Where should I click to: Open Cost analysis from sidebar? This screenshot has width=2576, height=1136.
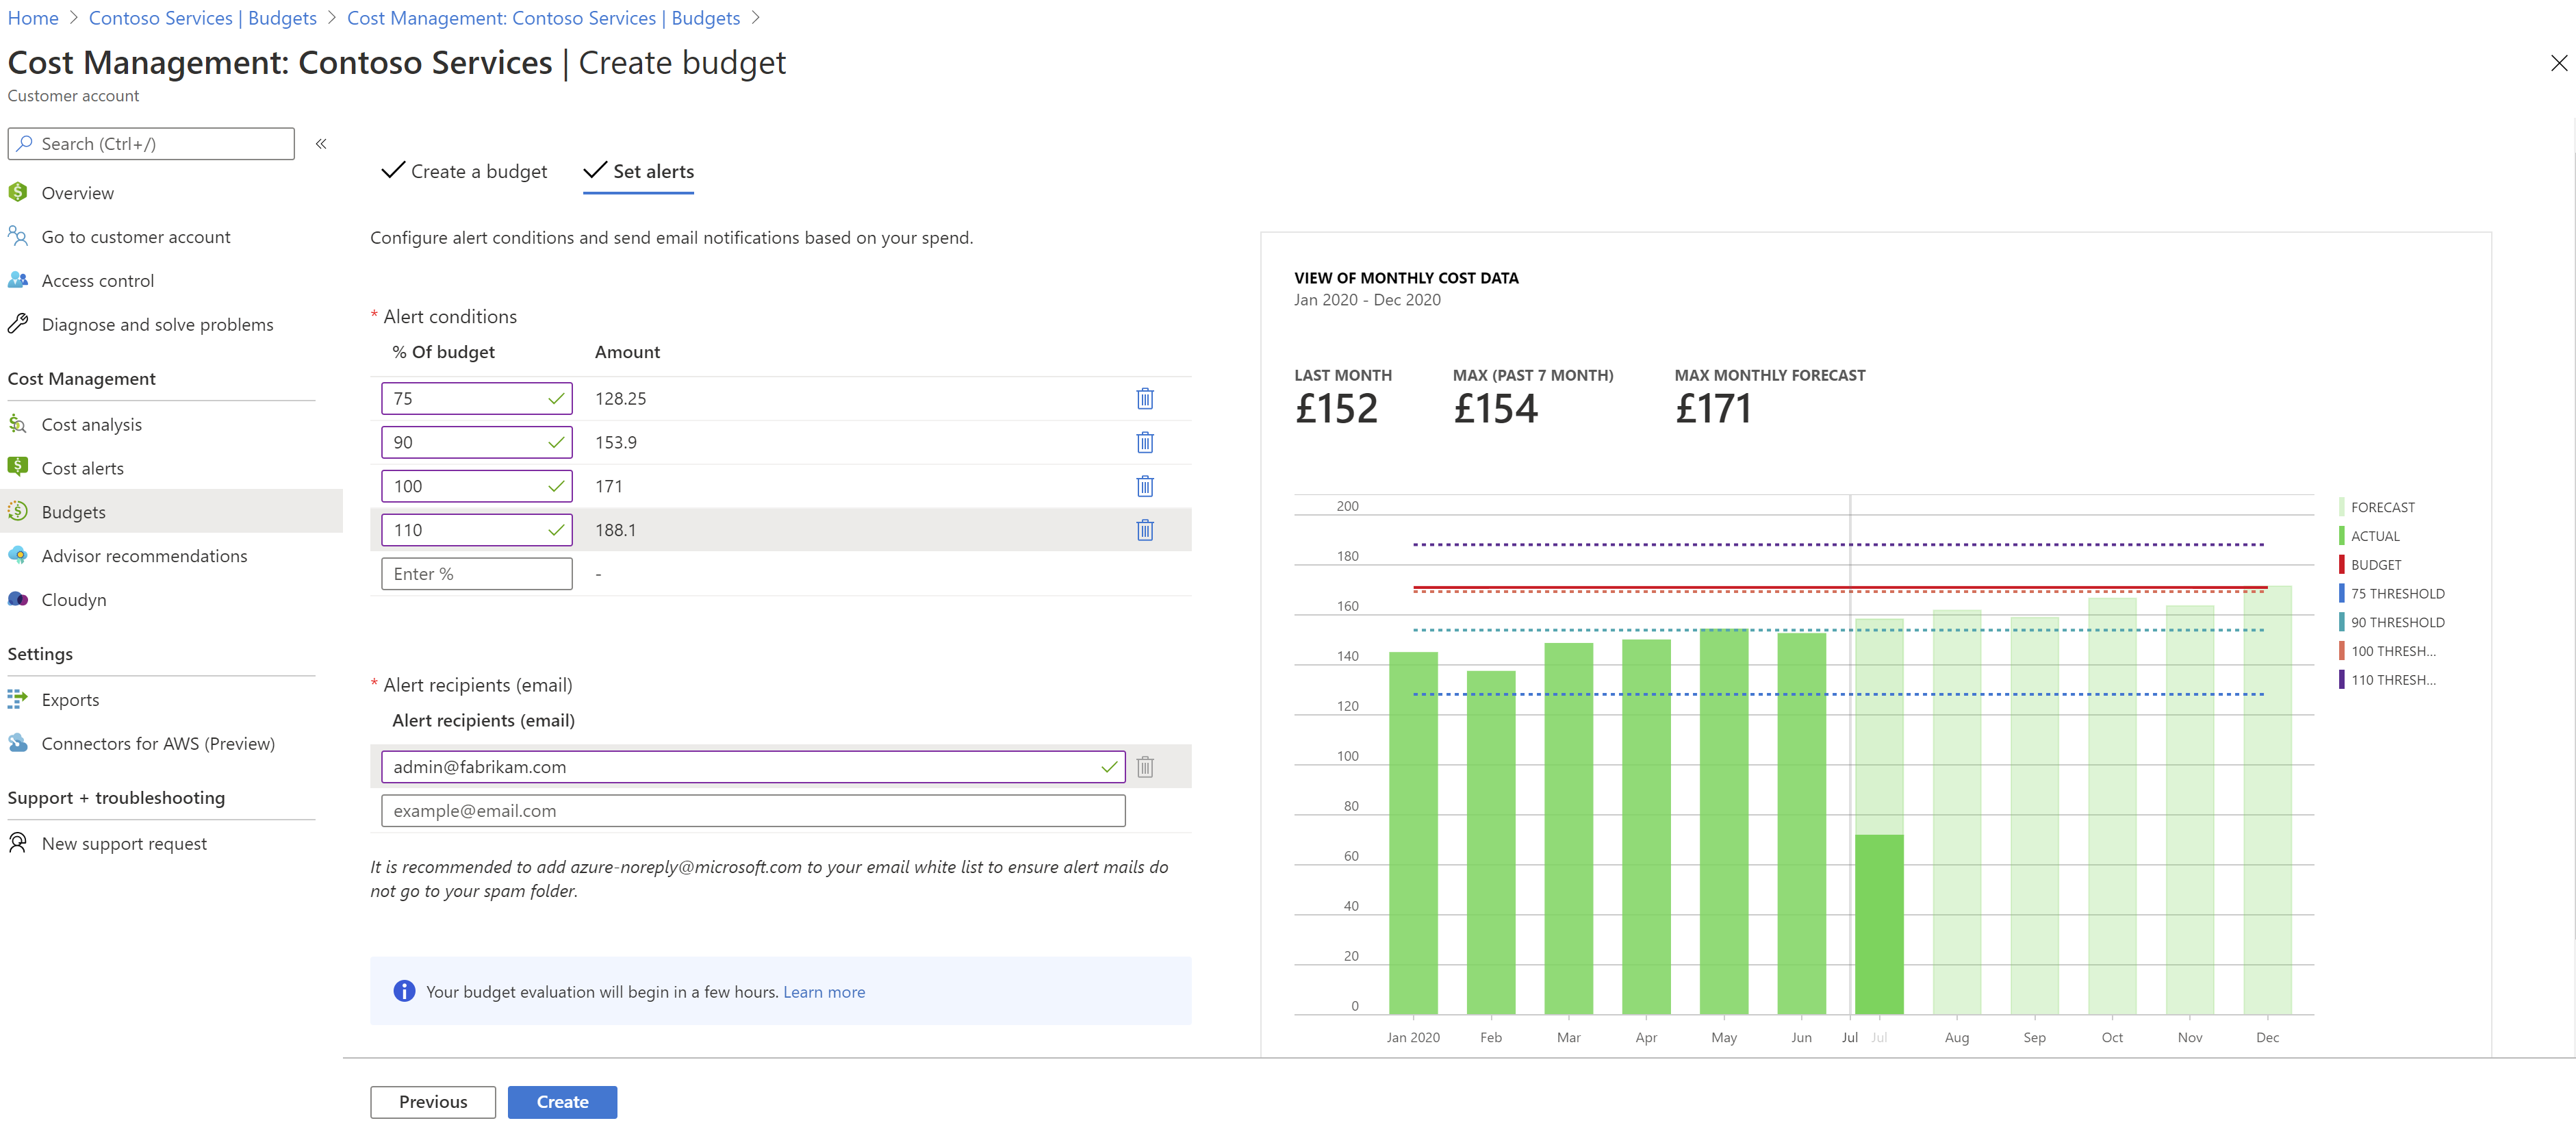pos(91,425)
